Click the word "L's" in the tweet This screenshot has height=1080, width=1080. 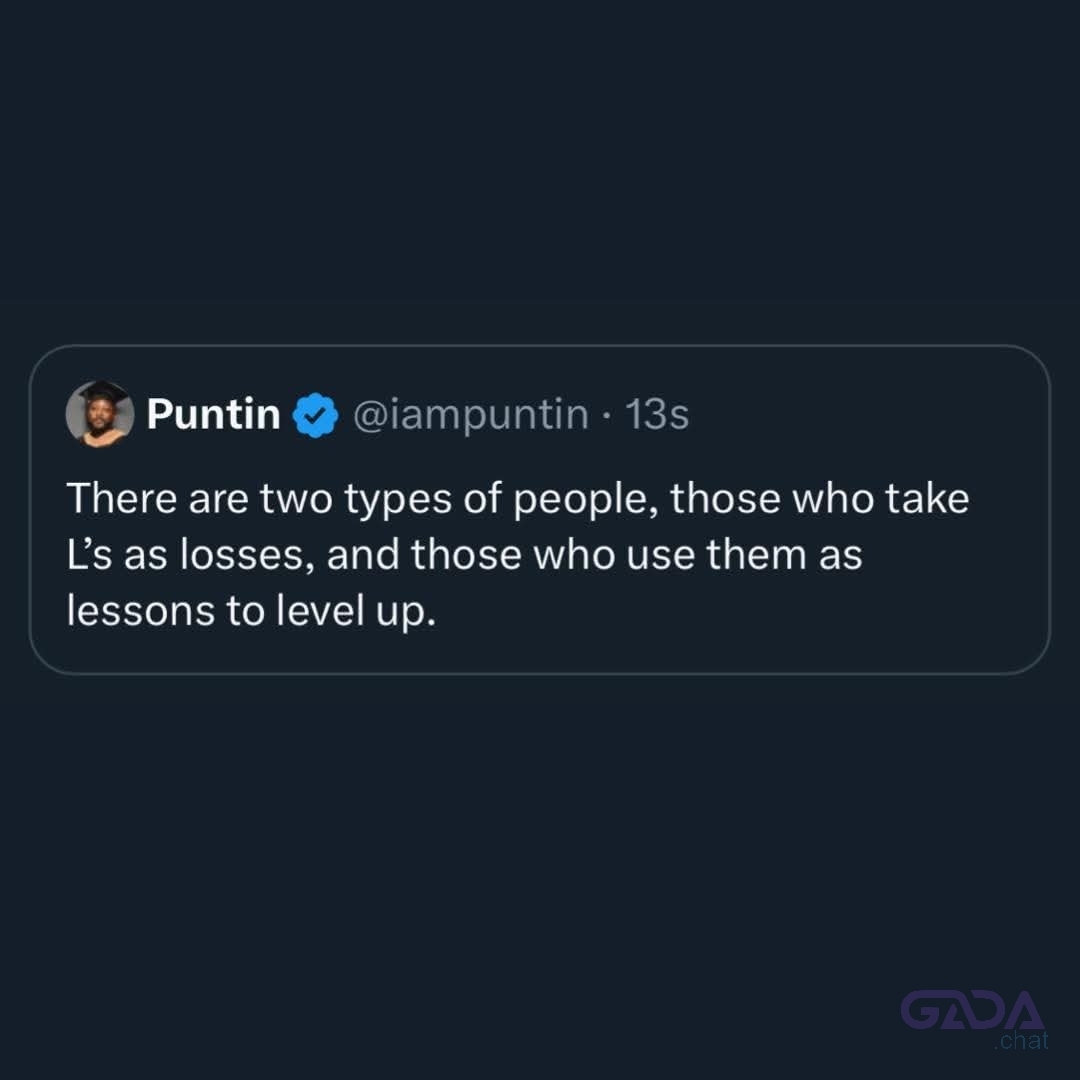89,554
